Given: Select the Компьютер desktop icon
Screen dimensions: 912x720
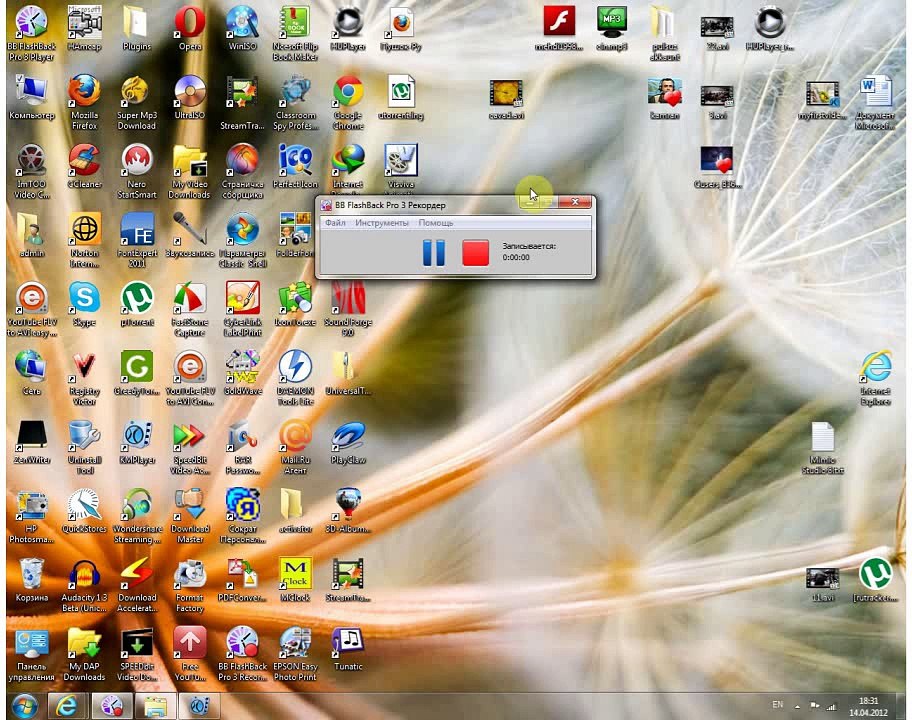Looking at the screenshot, I should tap(31, 97).
